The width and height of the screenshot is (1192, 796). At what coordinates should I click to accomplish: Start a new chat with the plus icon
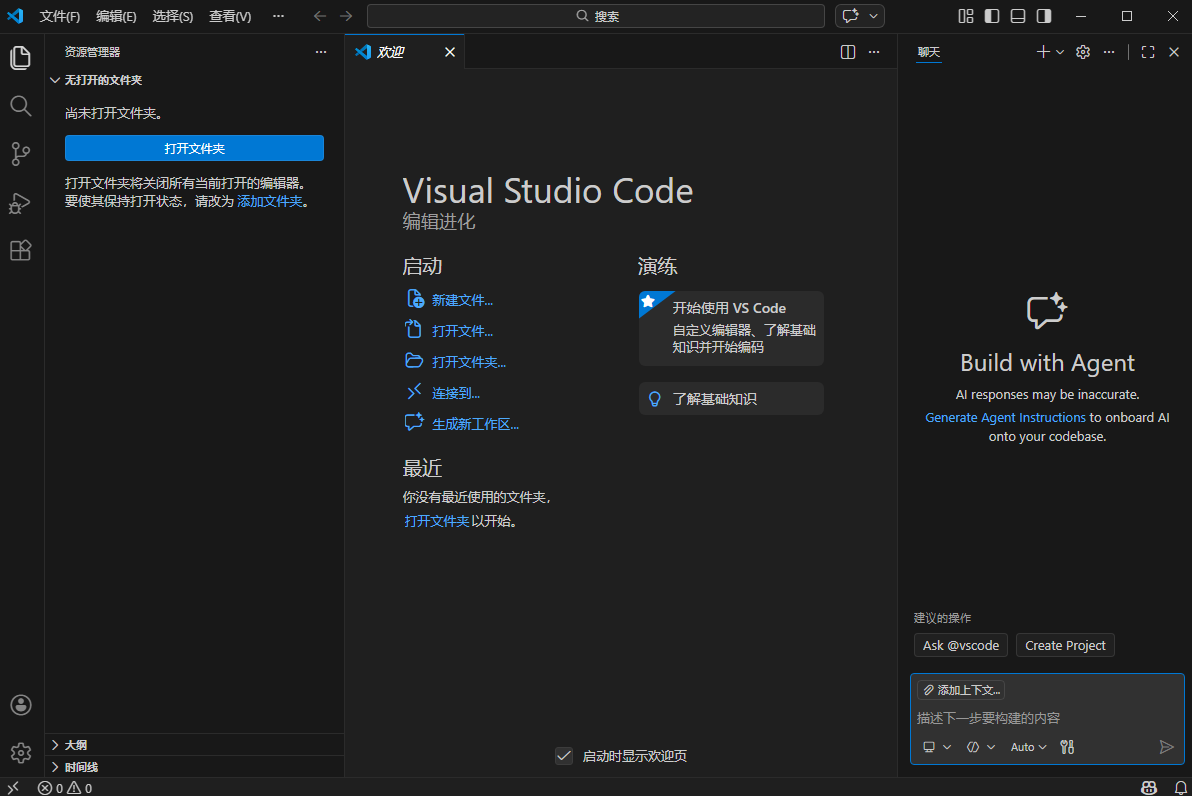tap(1042, 52)
